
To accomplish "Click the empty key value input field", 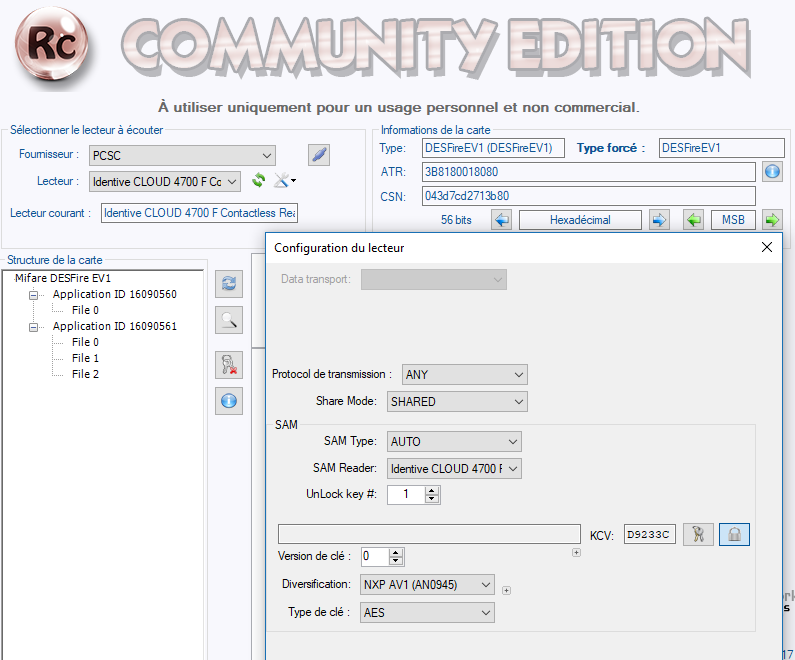I will click(x=429, y=534).
